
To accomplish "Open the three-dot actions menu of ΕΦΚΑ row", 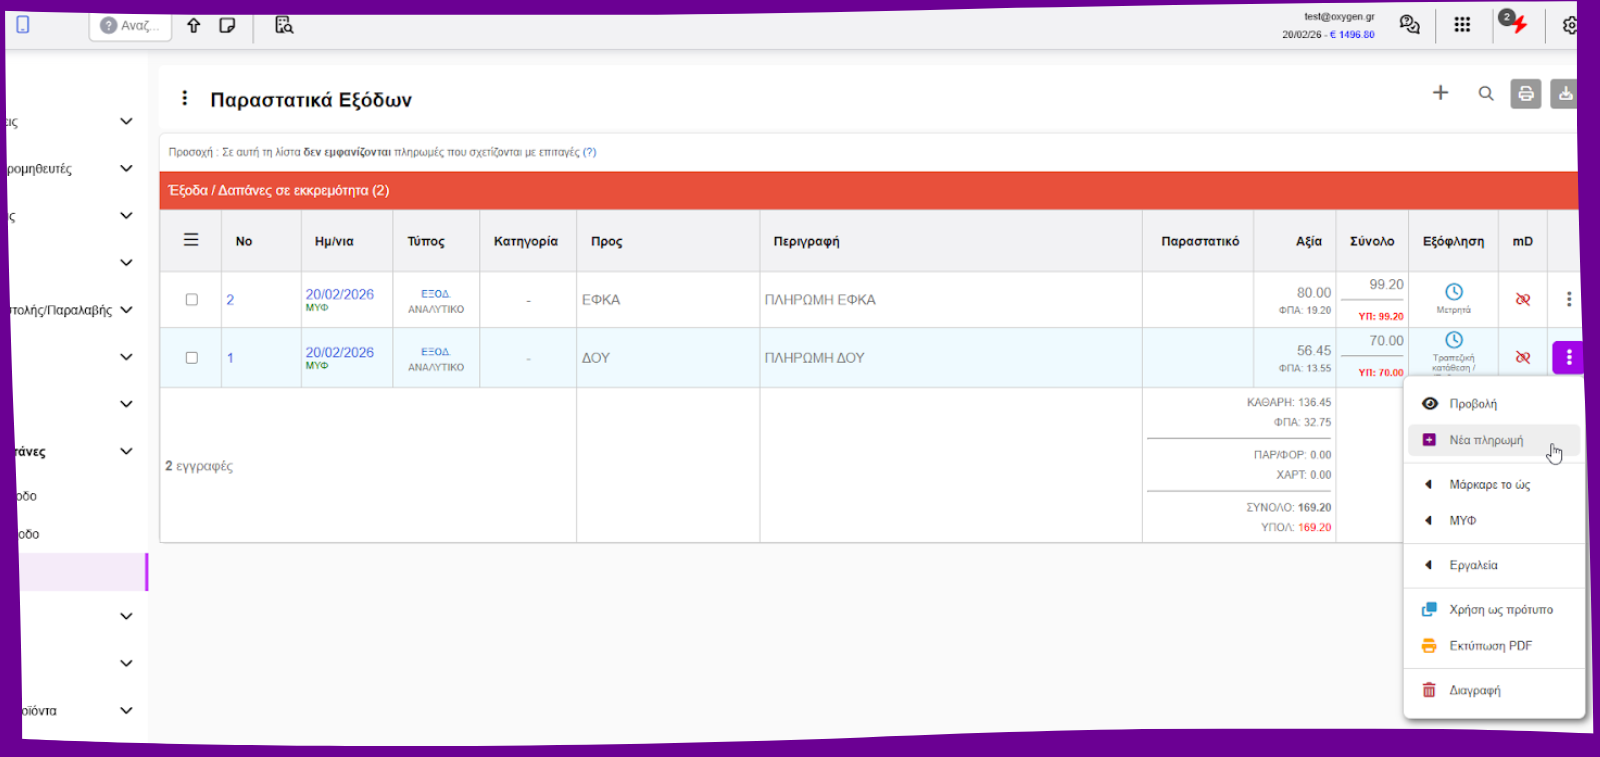I will [1569, 299].
